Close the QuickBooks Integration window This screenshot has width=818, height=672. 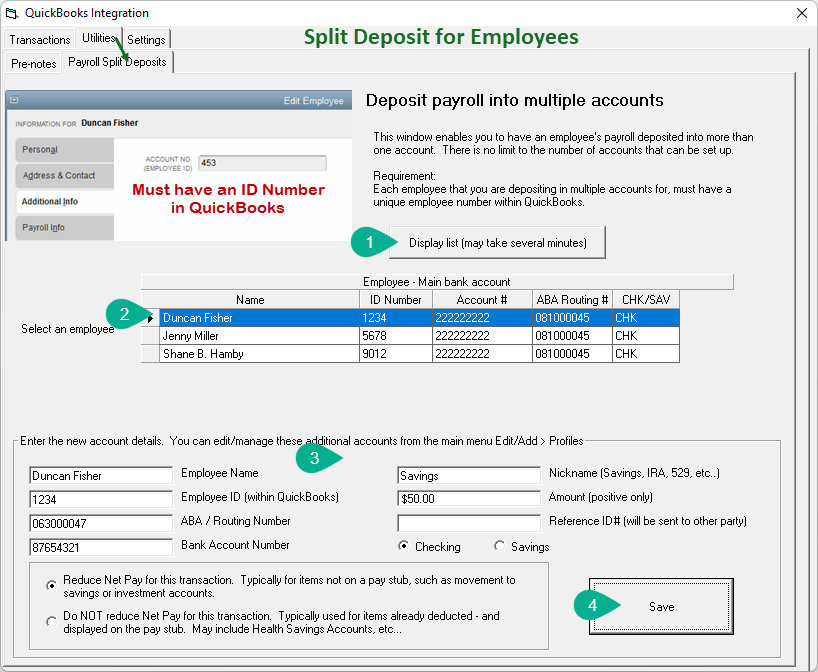[x=802, y=13]
